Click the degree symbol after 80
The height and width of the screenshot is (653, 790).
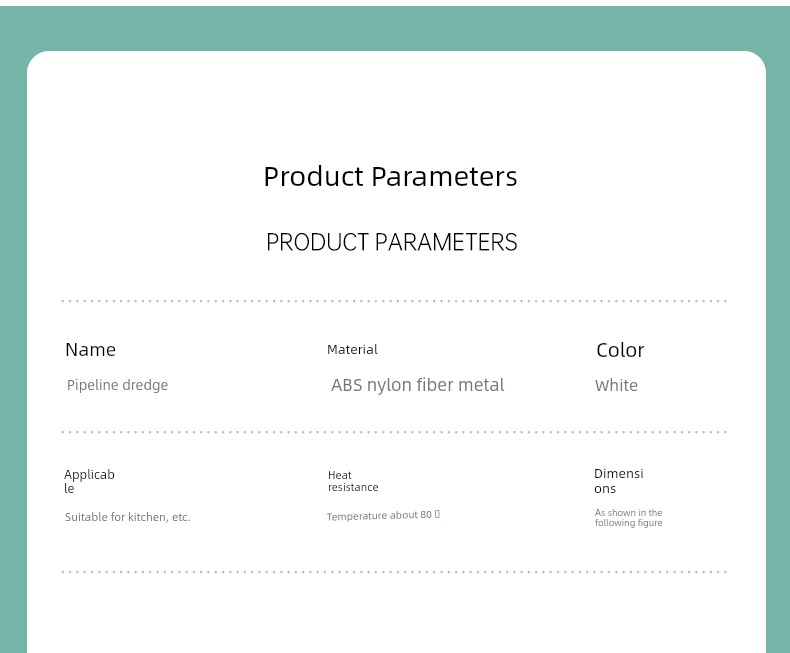(437, 514)
